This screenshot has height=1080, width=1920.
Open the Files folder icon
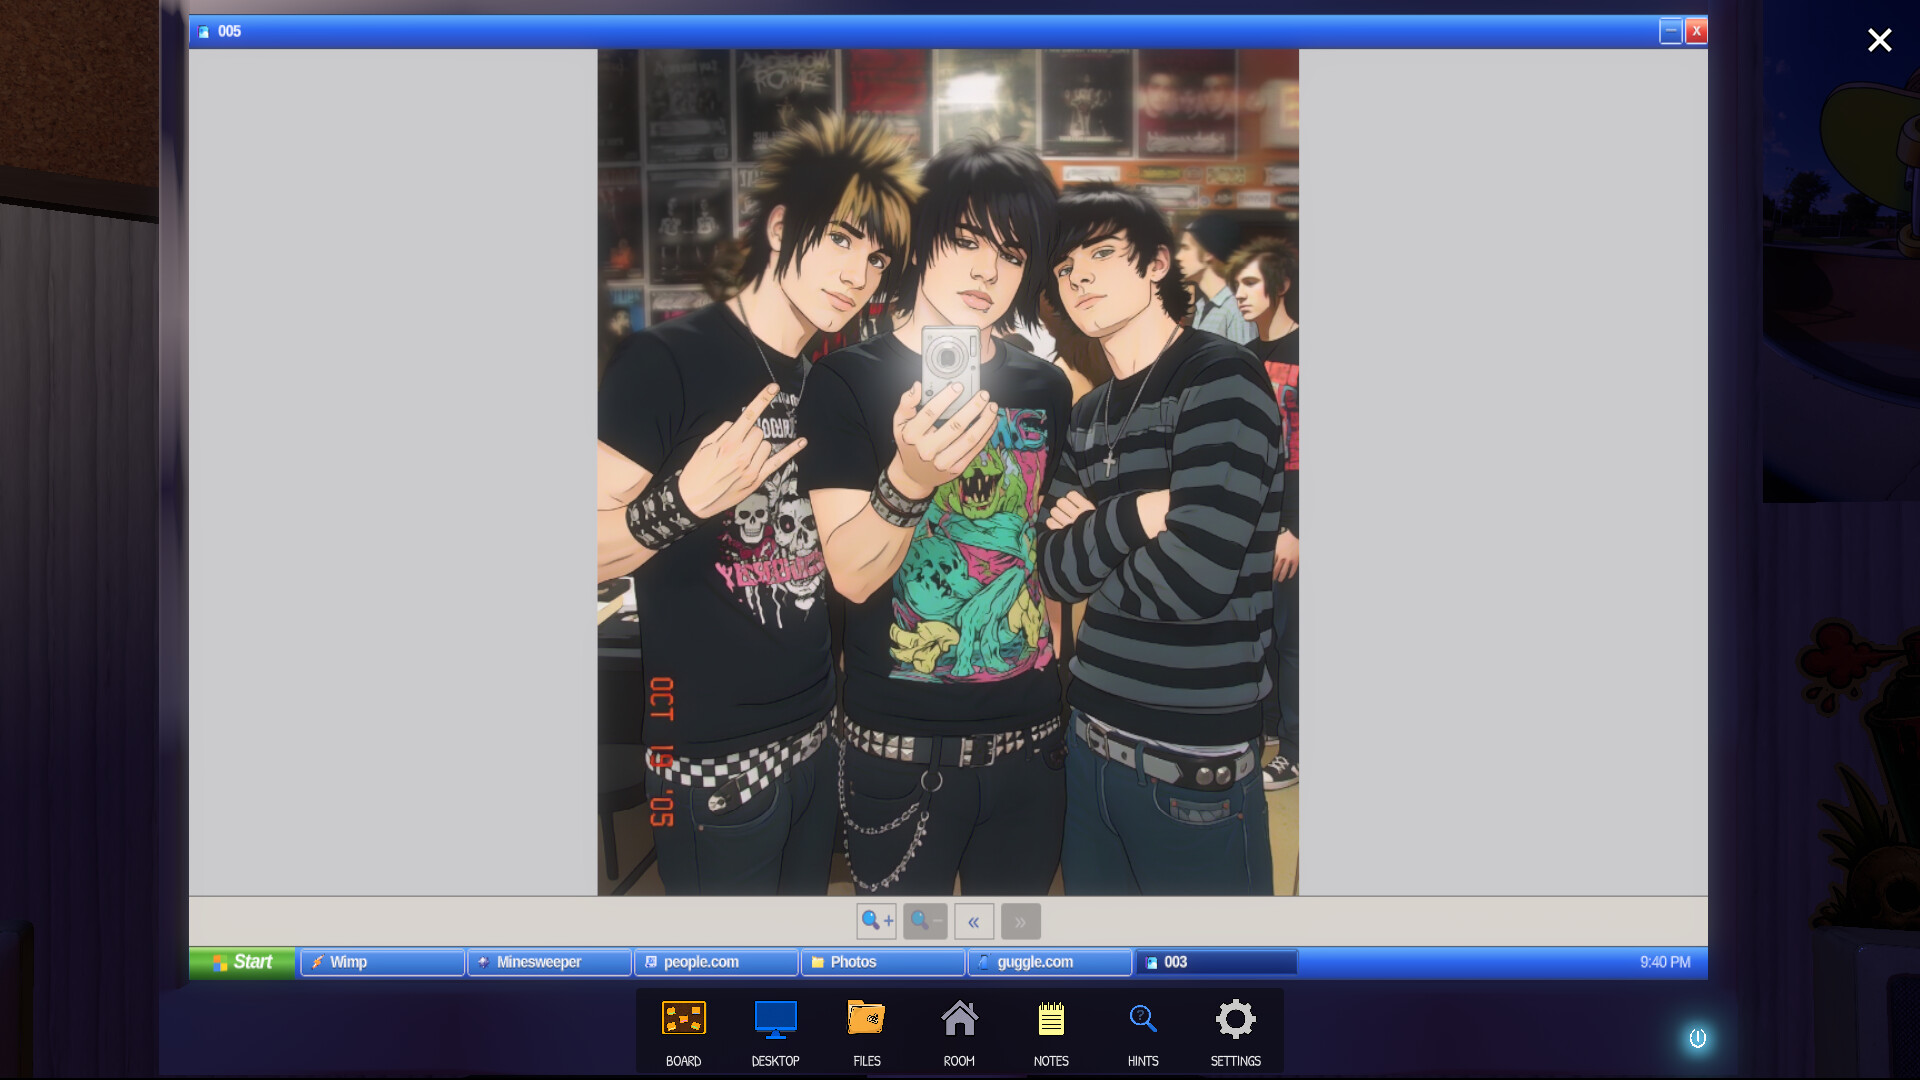pos(867,1032)
